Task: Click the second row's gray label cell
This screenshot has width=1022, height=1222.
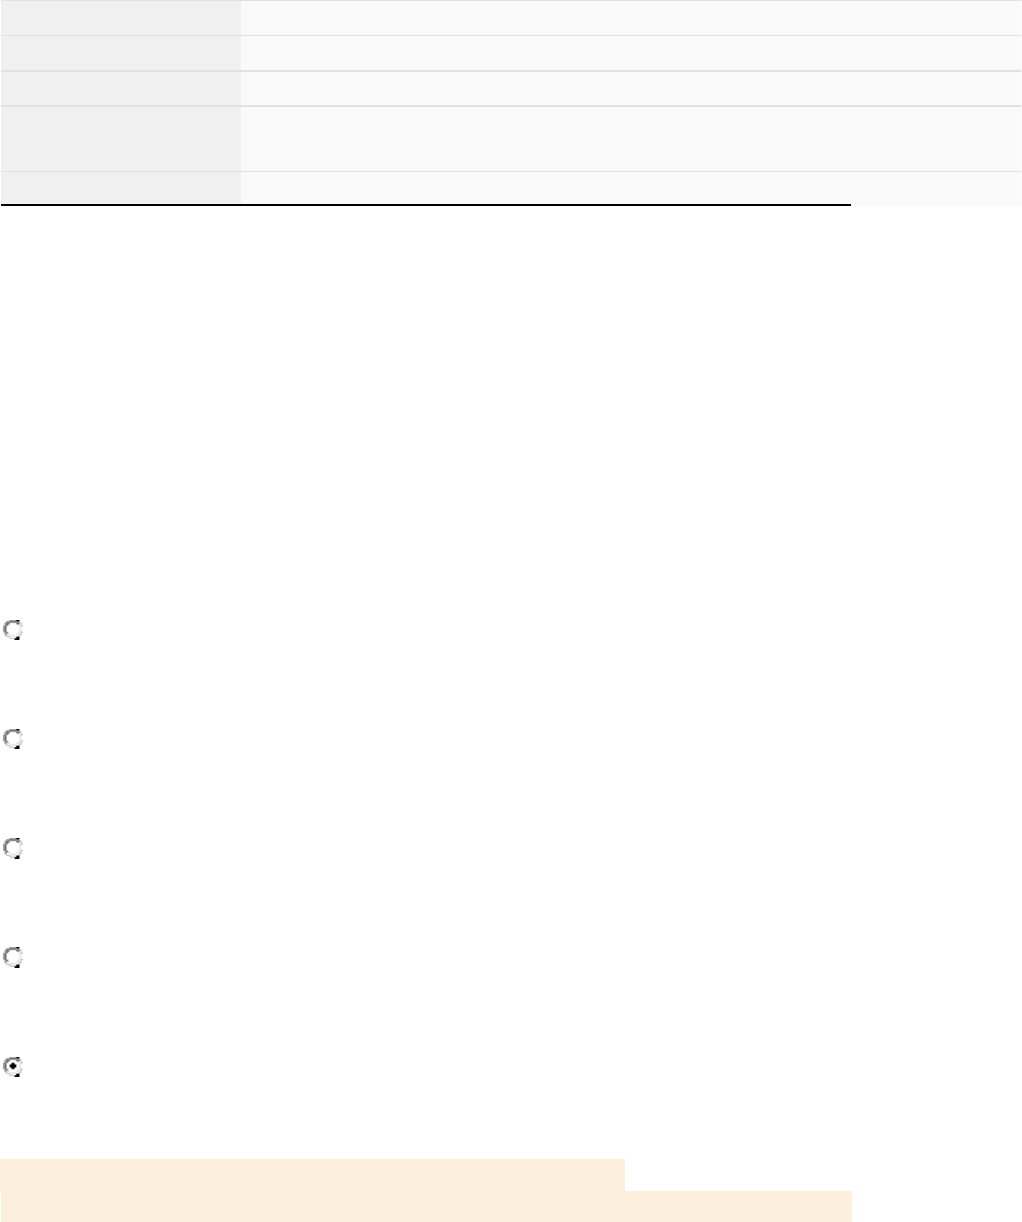Action: click(120, 53)
